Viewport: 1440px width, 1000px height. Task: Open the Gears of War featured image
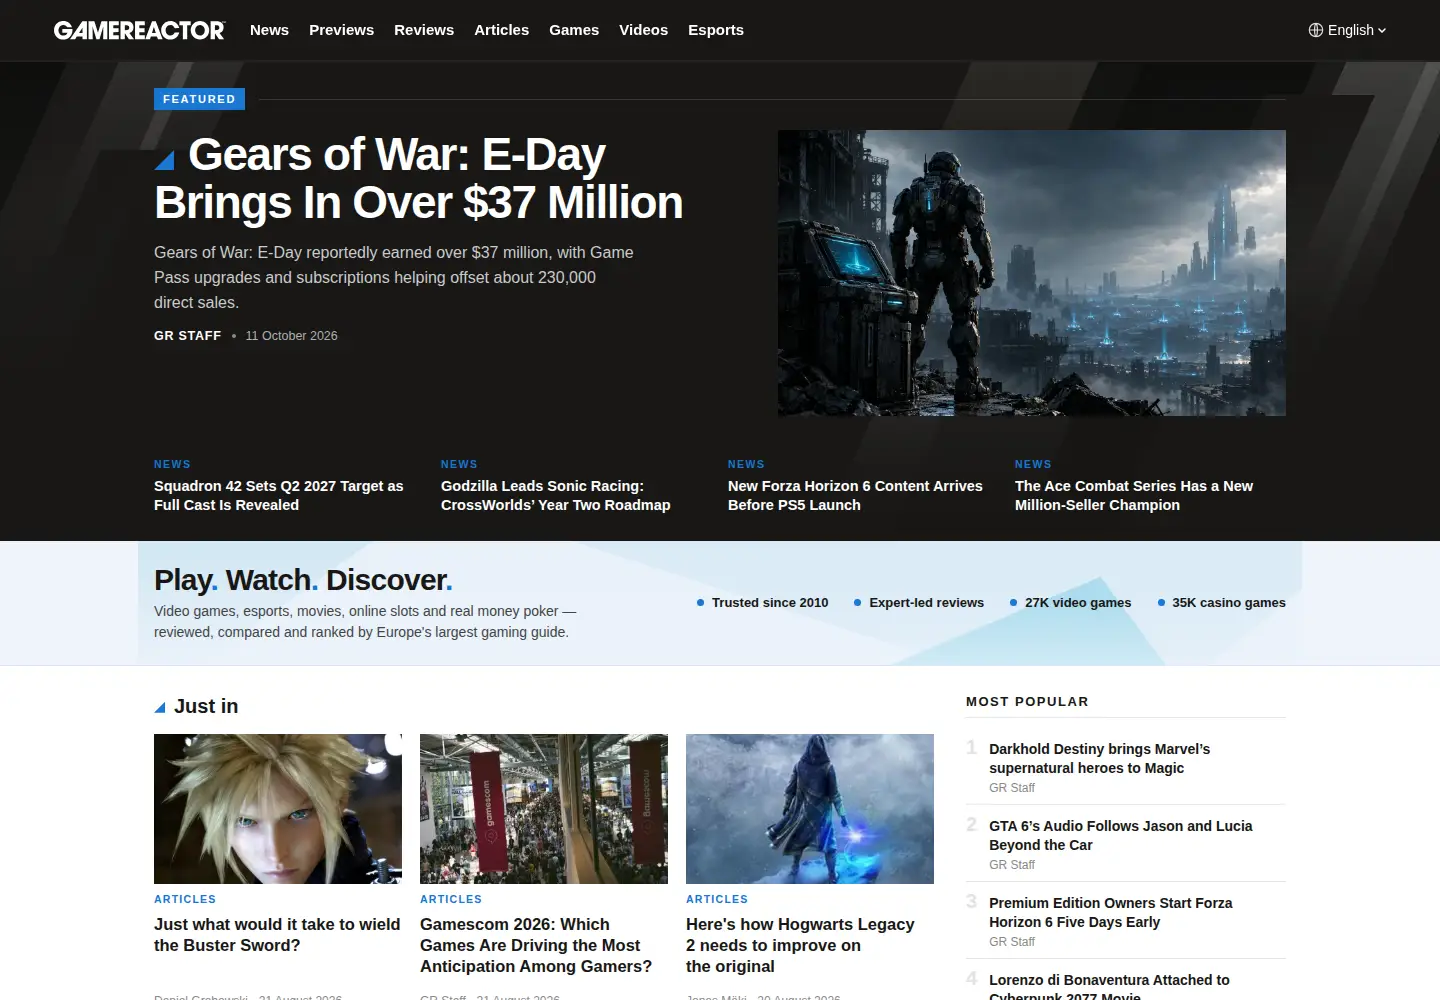(x=1032, y=273)
